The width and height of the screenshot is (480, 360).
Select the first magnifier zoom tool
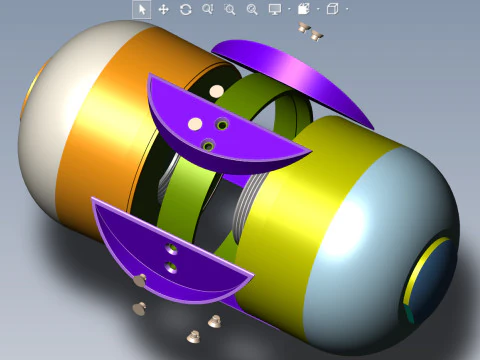point(207,9)
